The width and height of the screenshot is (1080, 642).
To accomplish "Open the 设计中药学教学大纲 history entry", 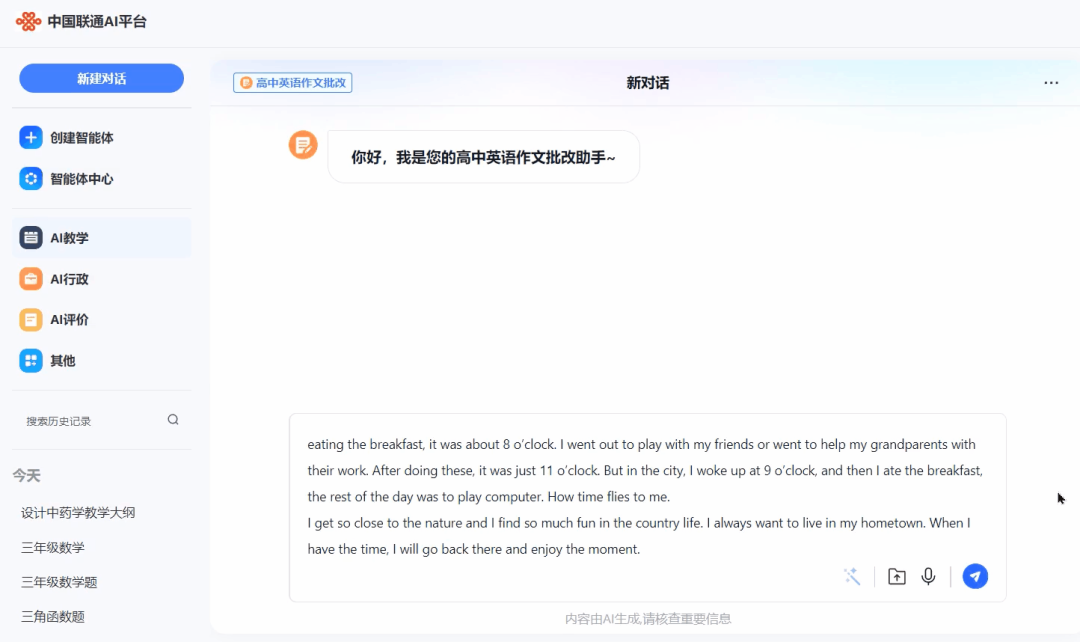I will [75, 511].
